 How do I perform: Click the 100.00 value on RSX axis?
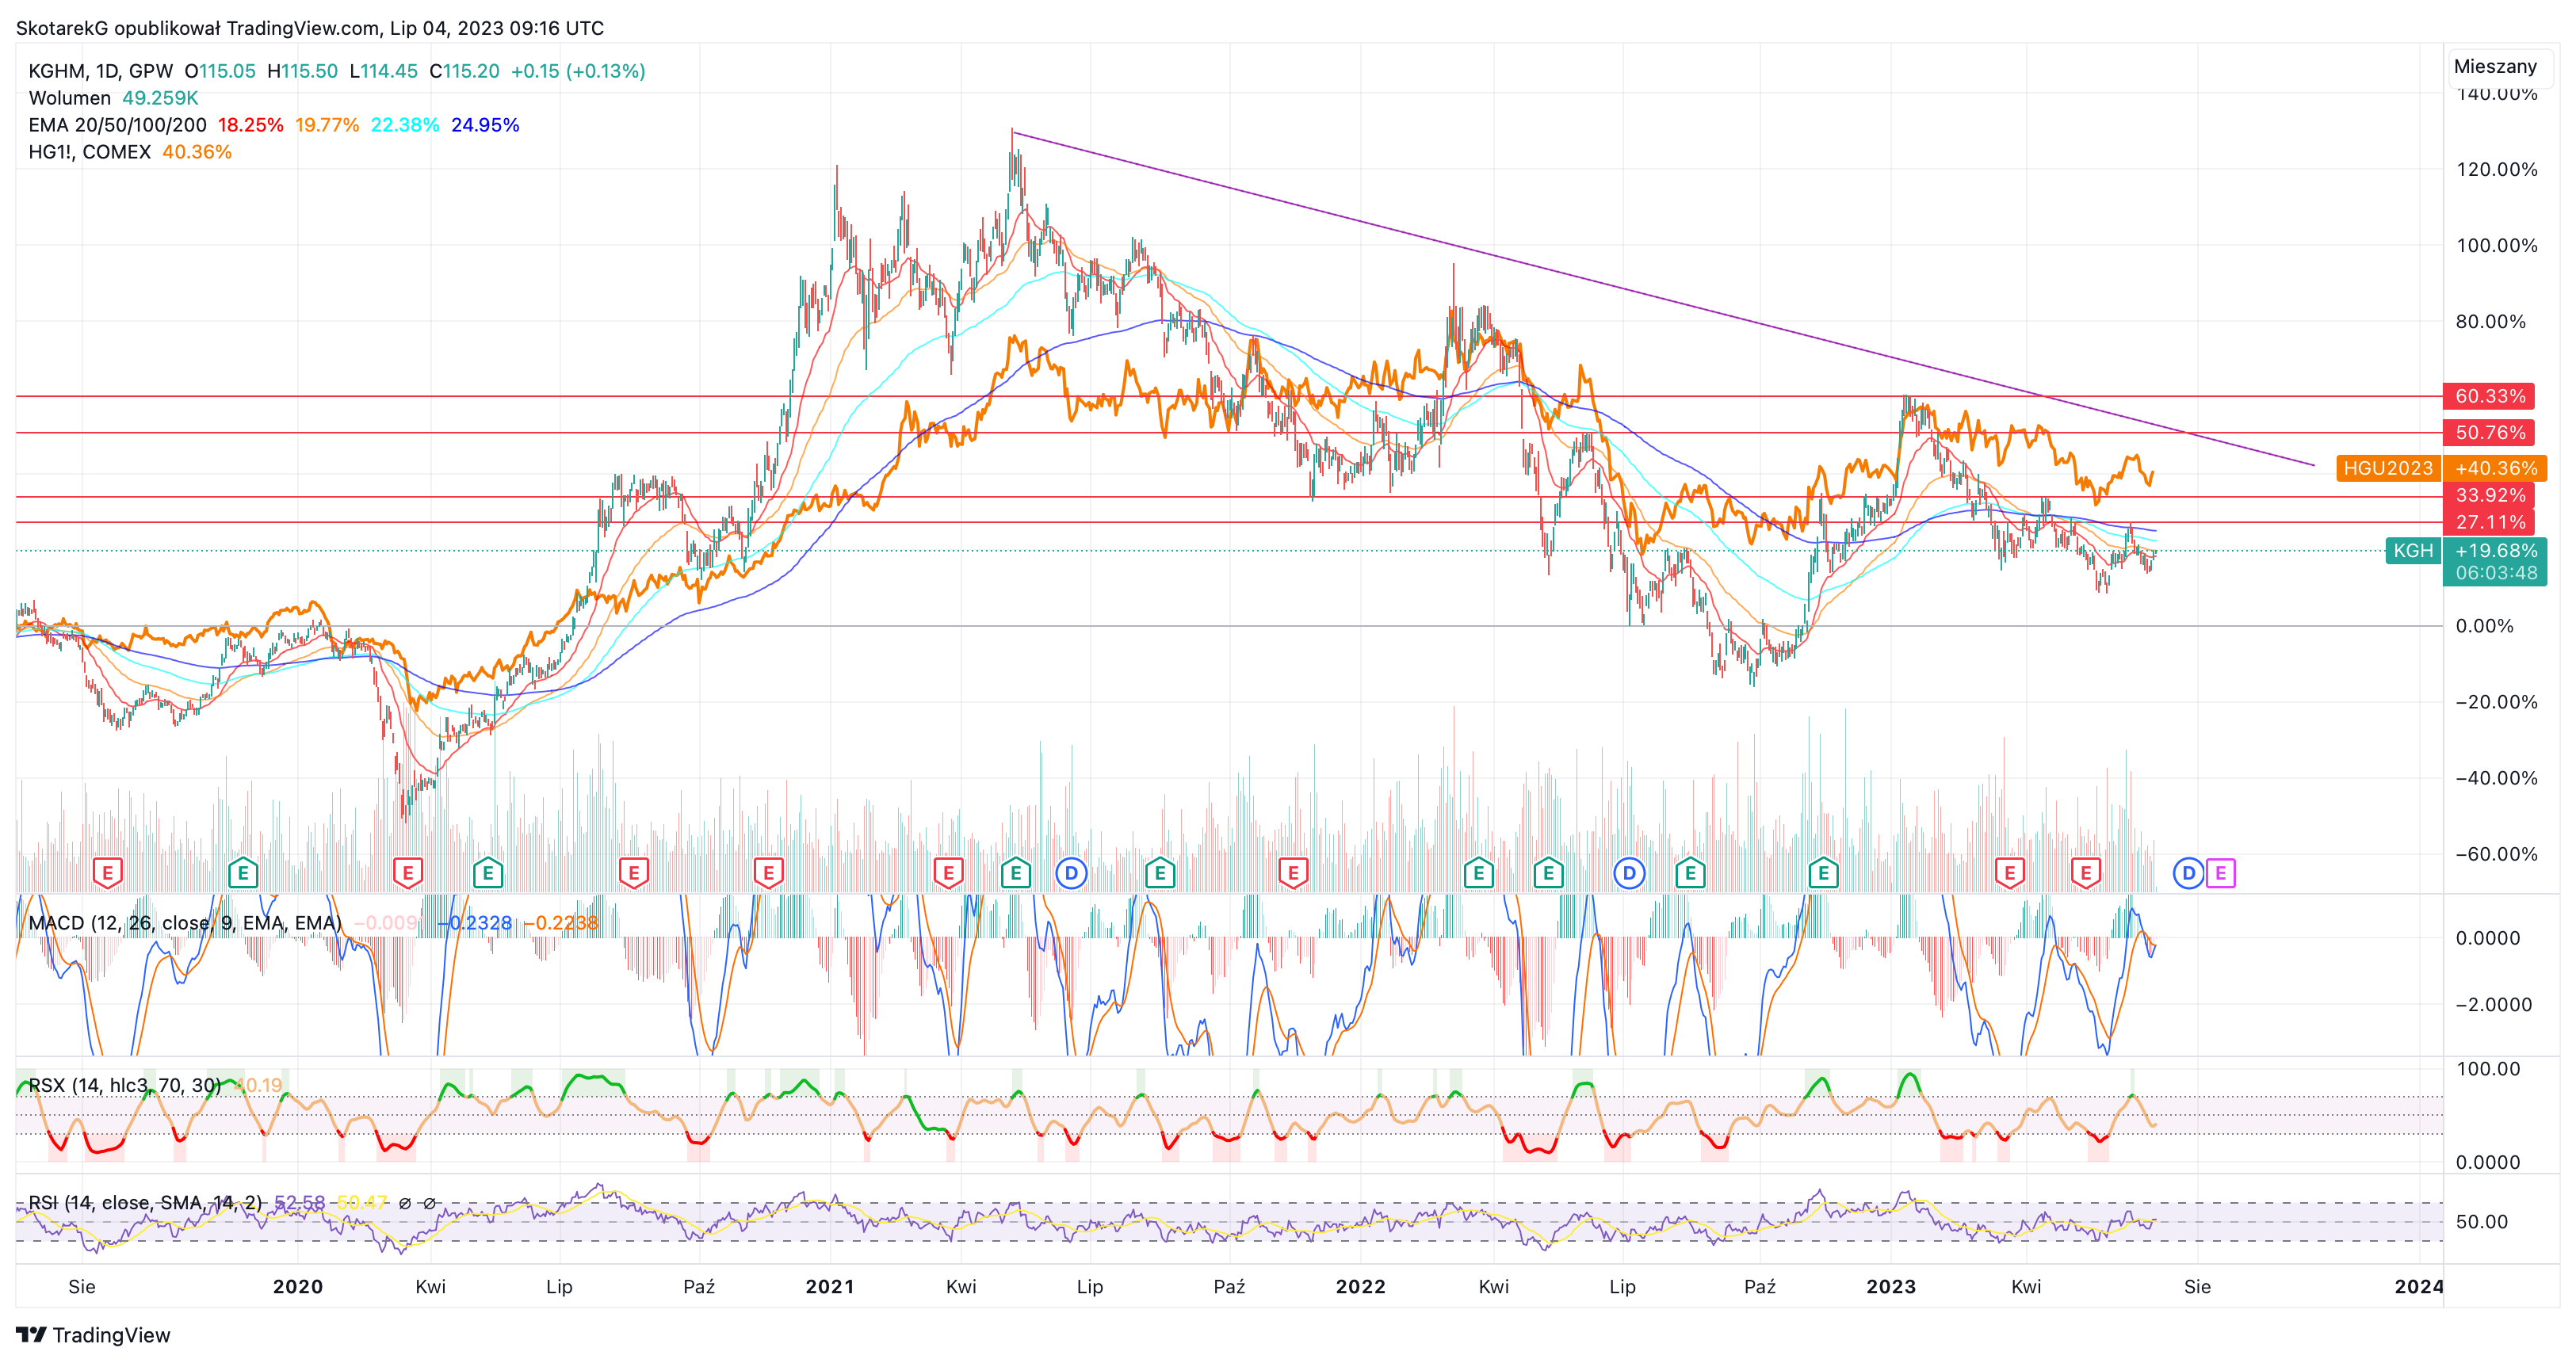coord(2488,1068)
